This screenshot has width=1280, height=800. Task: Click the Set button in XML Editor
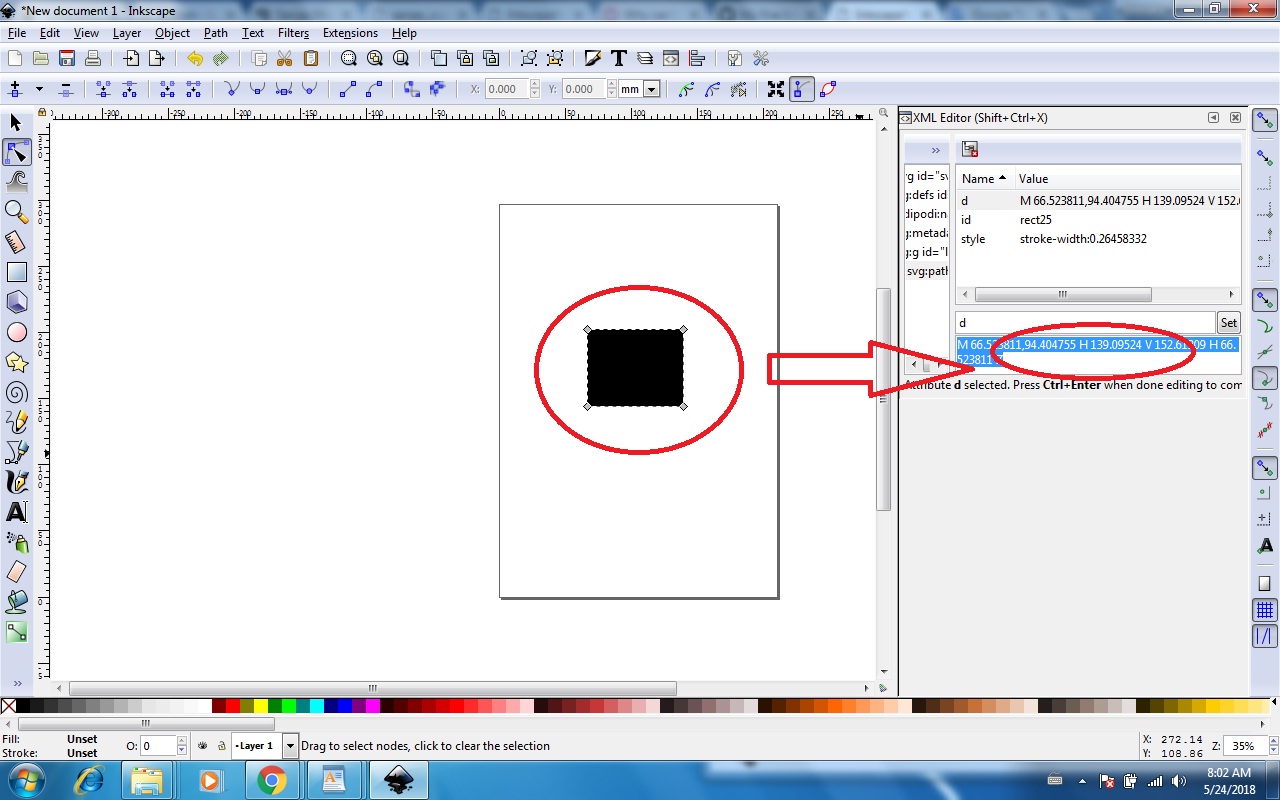[x=1228, y=322]
